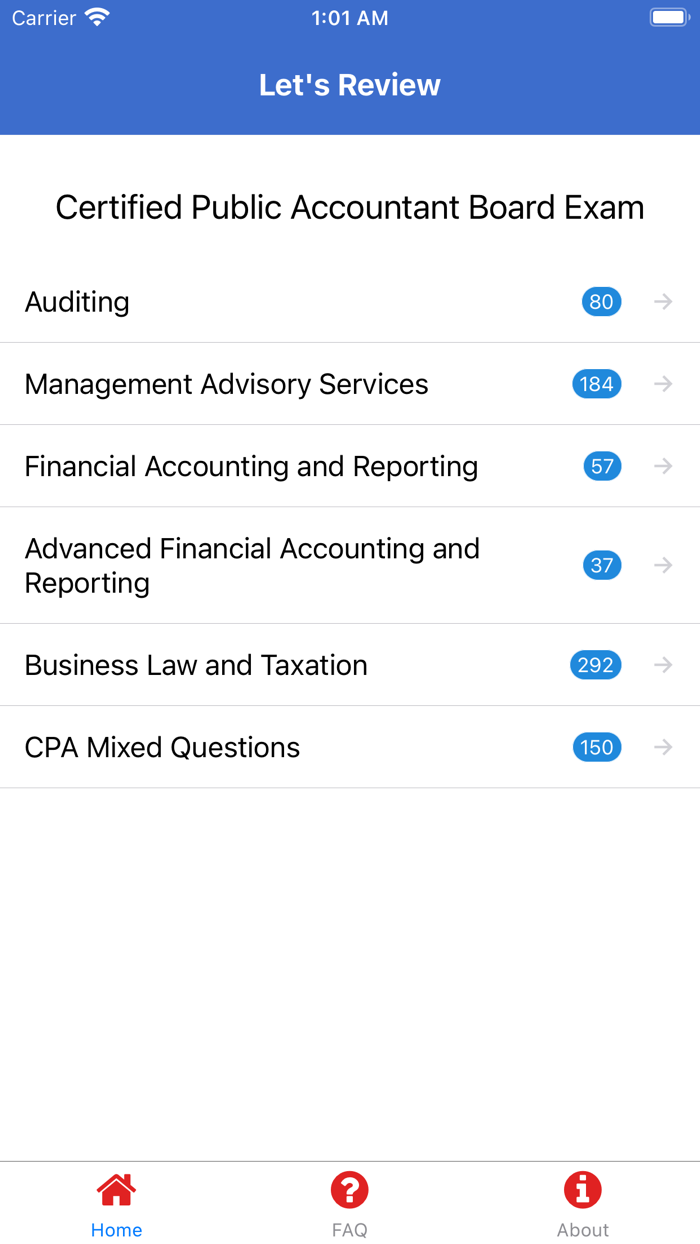Screen dimensions: 700x1244
Task: Tap the CPA Mixed Questions 150 badge
Action: [596, 747]
